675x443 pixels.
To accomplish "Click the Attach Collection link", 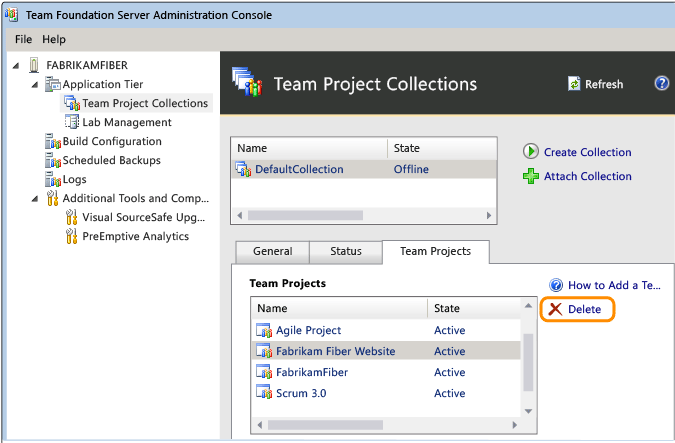I will click(x=588, y=176).
